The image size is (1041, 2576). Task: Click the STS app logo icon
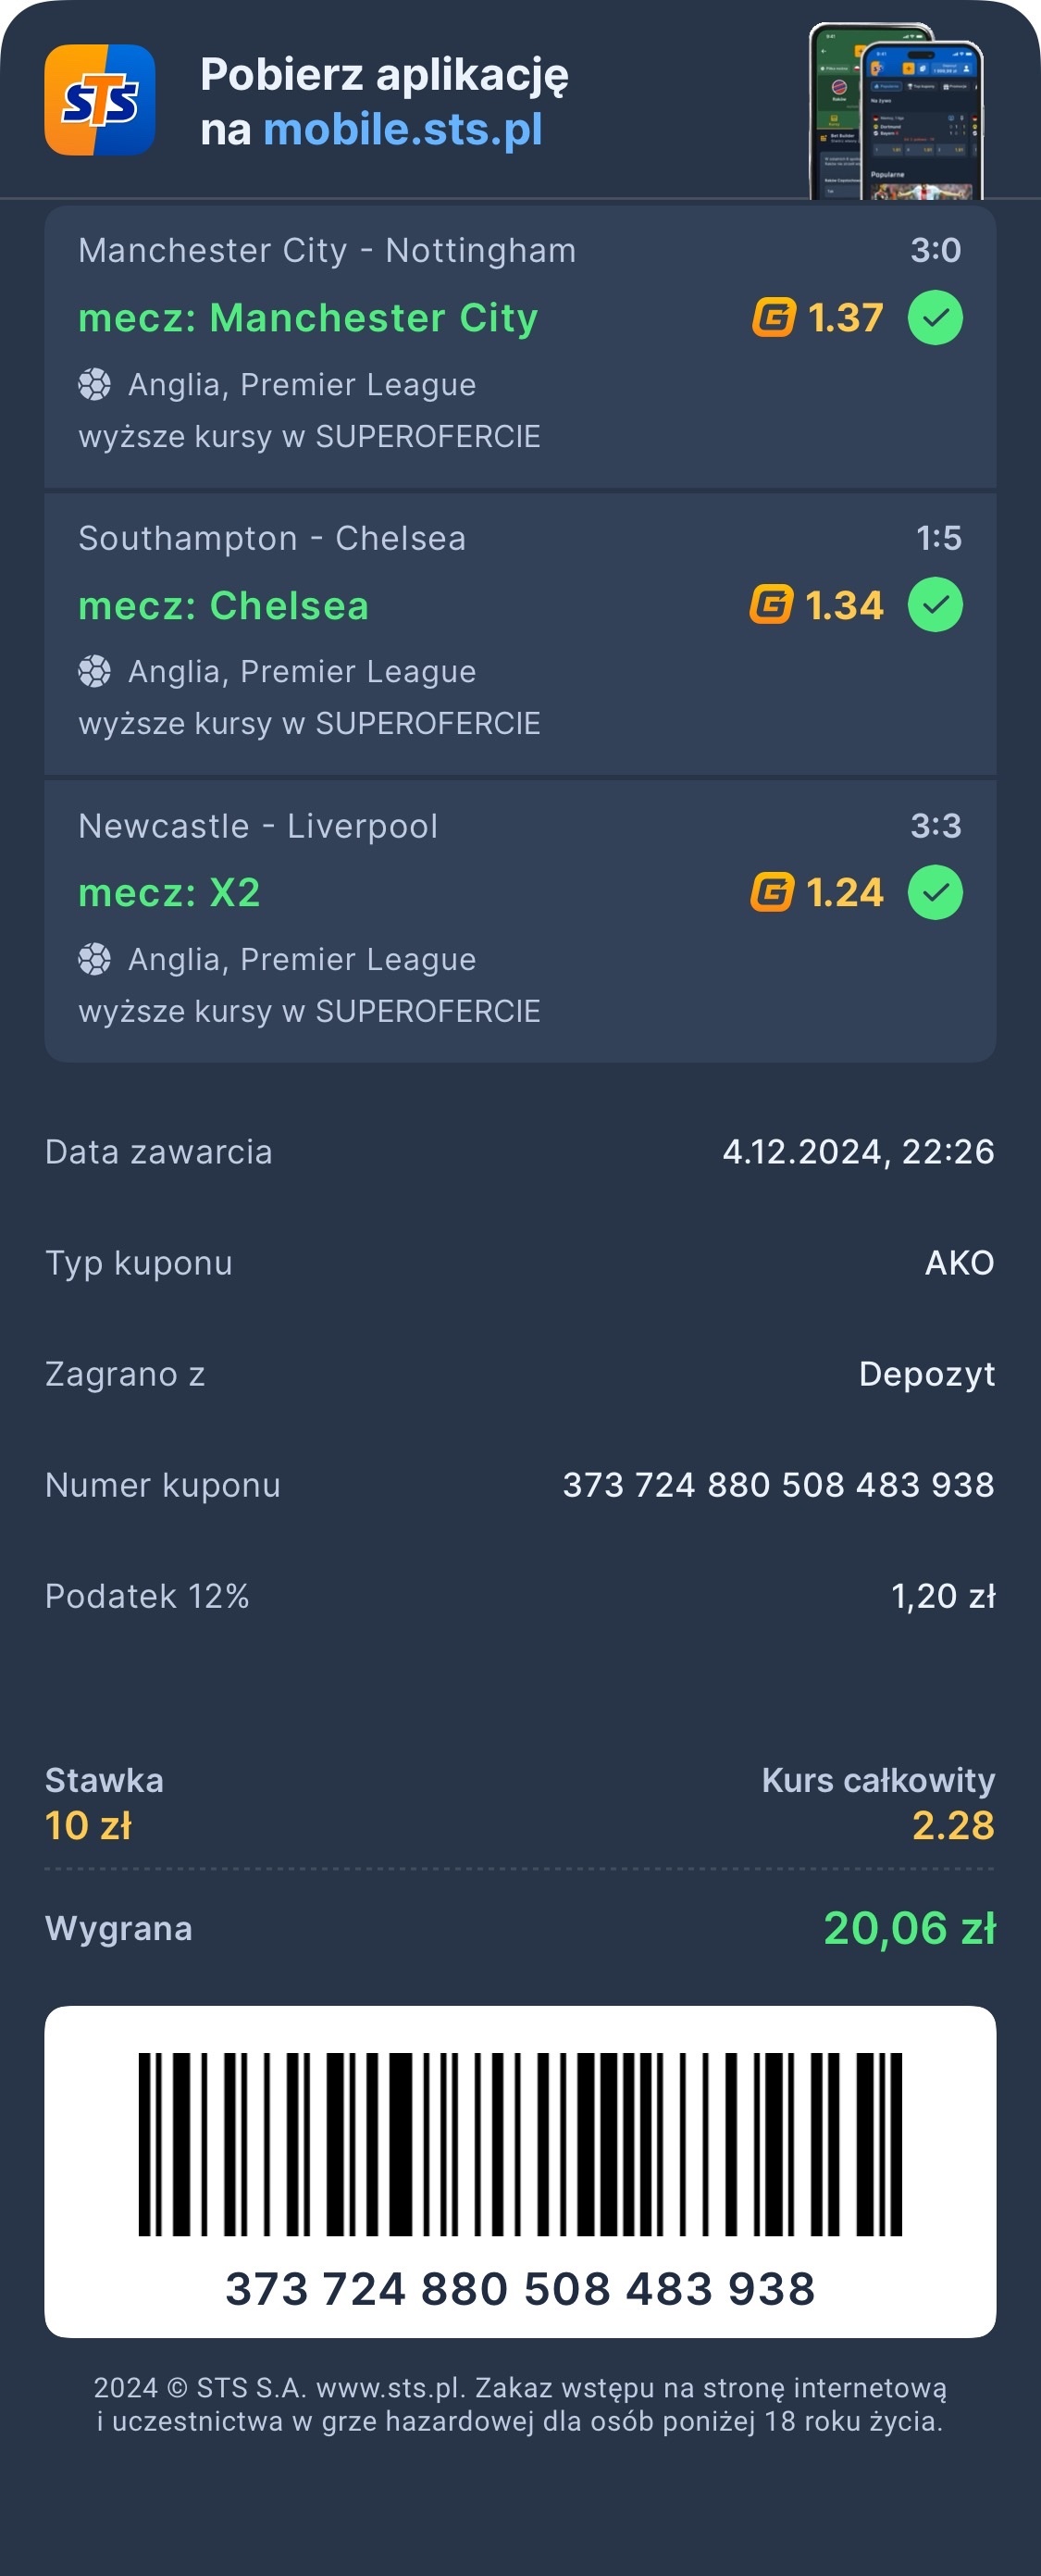(x=100, y=100)
